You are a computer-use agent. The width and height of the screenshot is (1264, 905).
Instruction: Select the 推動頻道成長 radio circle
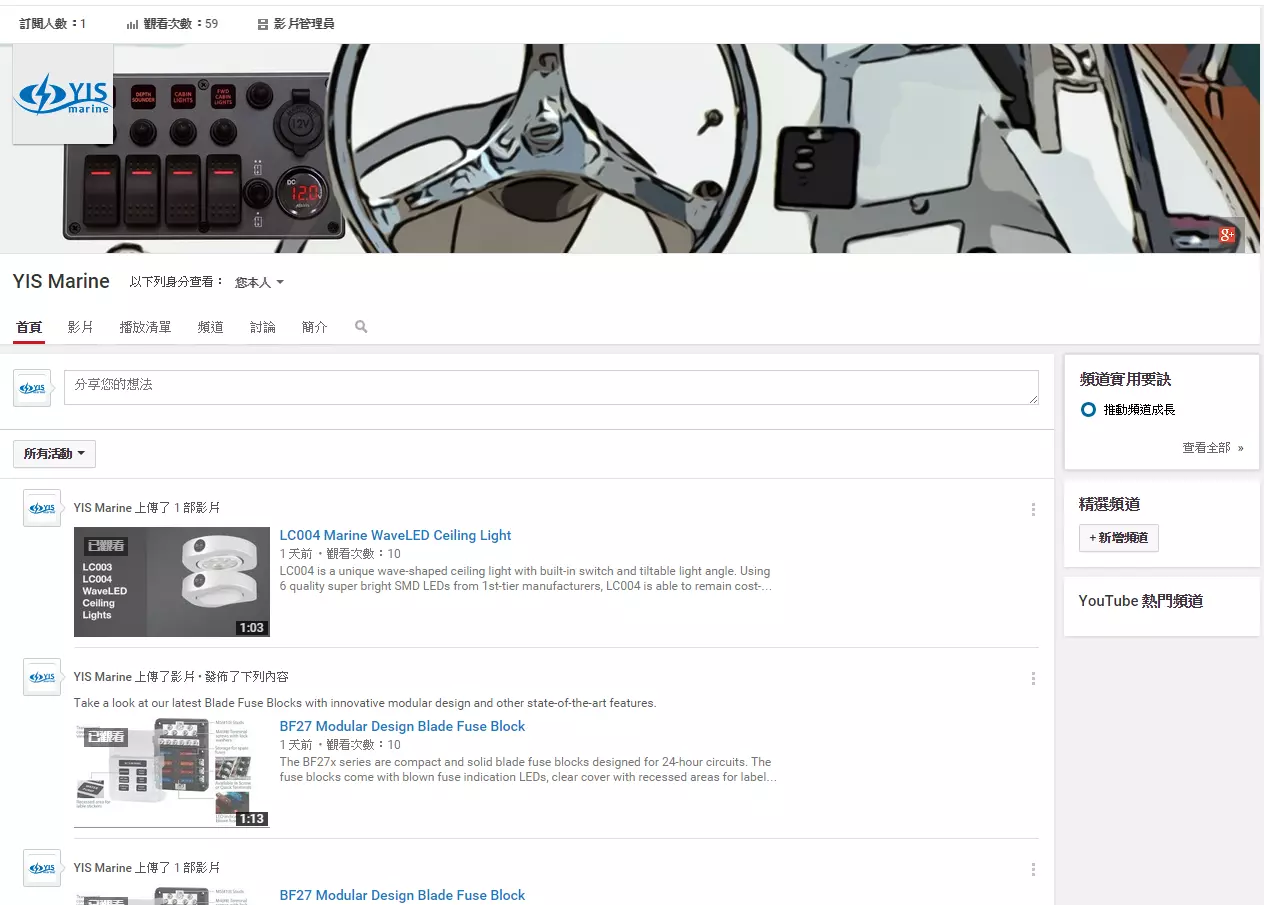[x=1088, y=410]
